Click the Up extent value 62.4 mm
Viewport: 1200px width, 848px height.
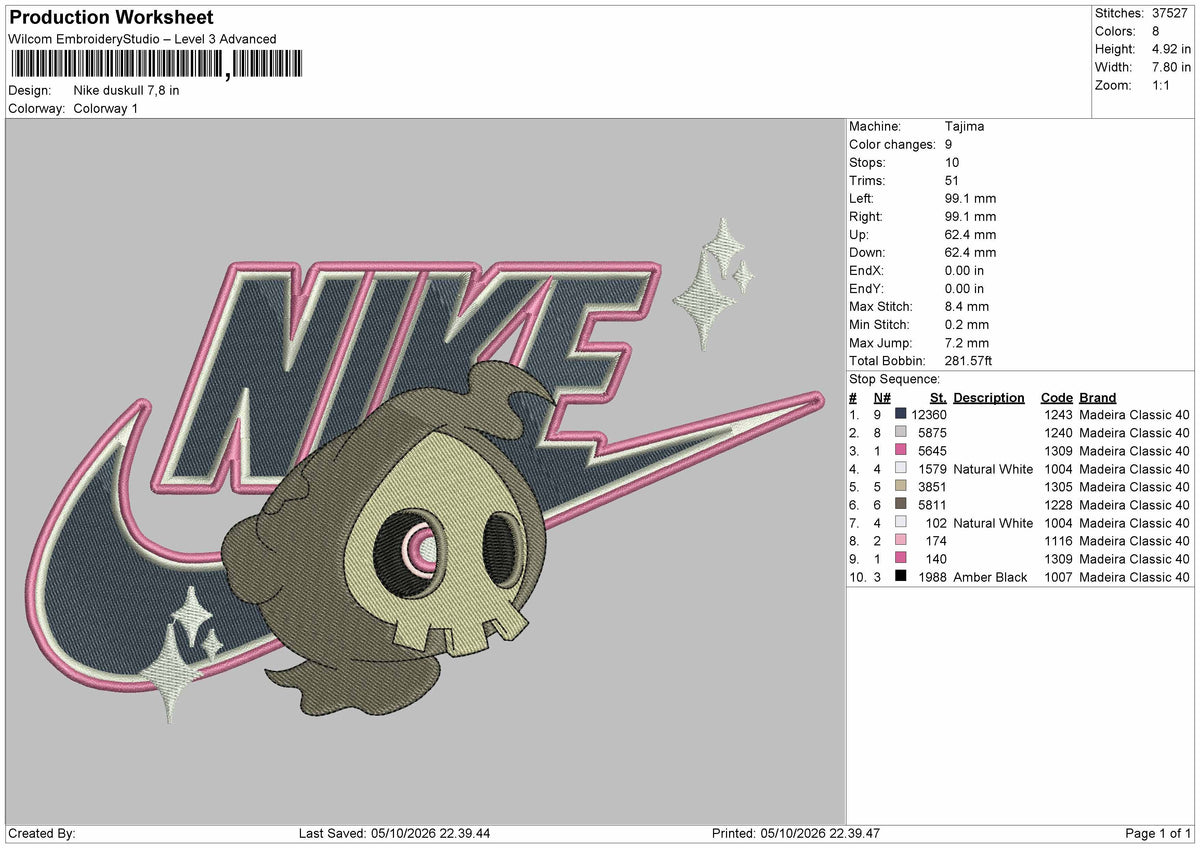click(x=970, y=234)
